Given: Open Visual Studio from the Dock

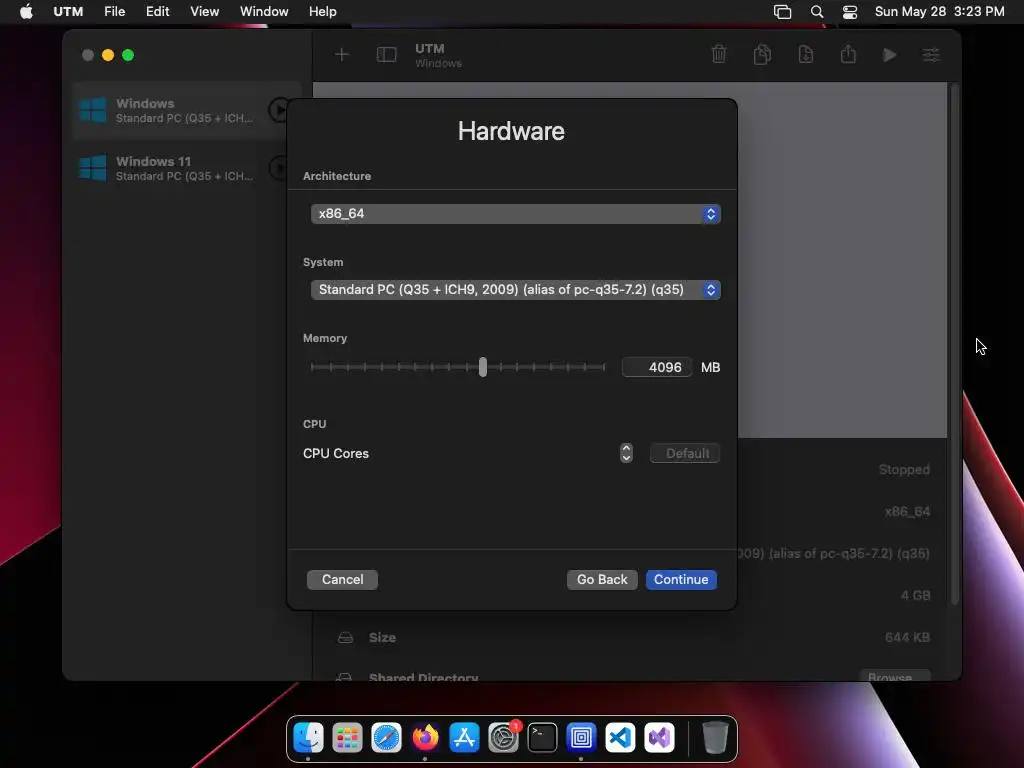Looking at the screenshot, I should pyautogui.click(x=660, y=738).
